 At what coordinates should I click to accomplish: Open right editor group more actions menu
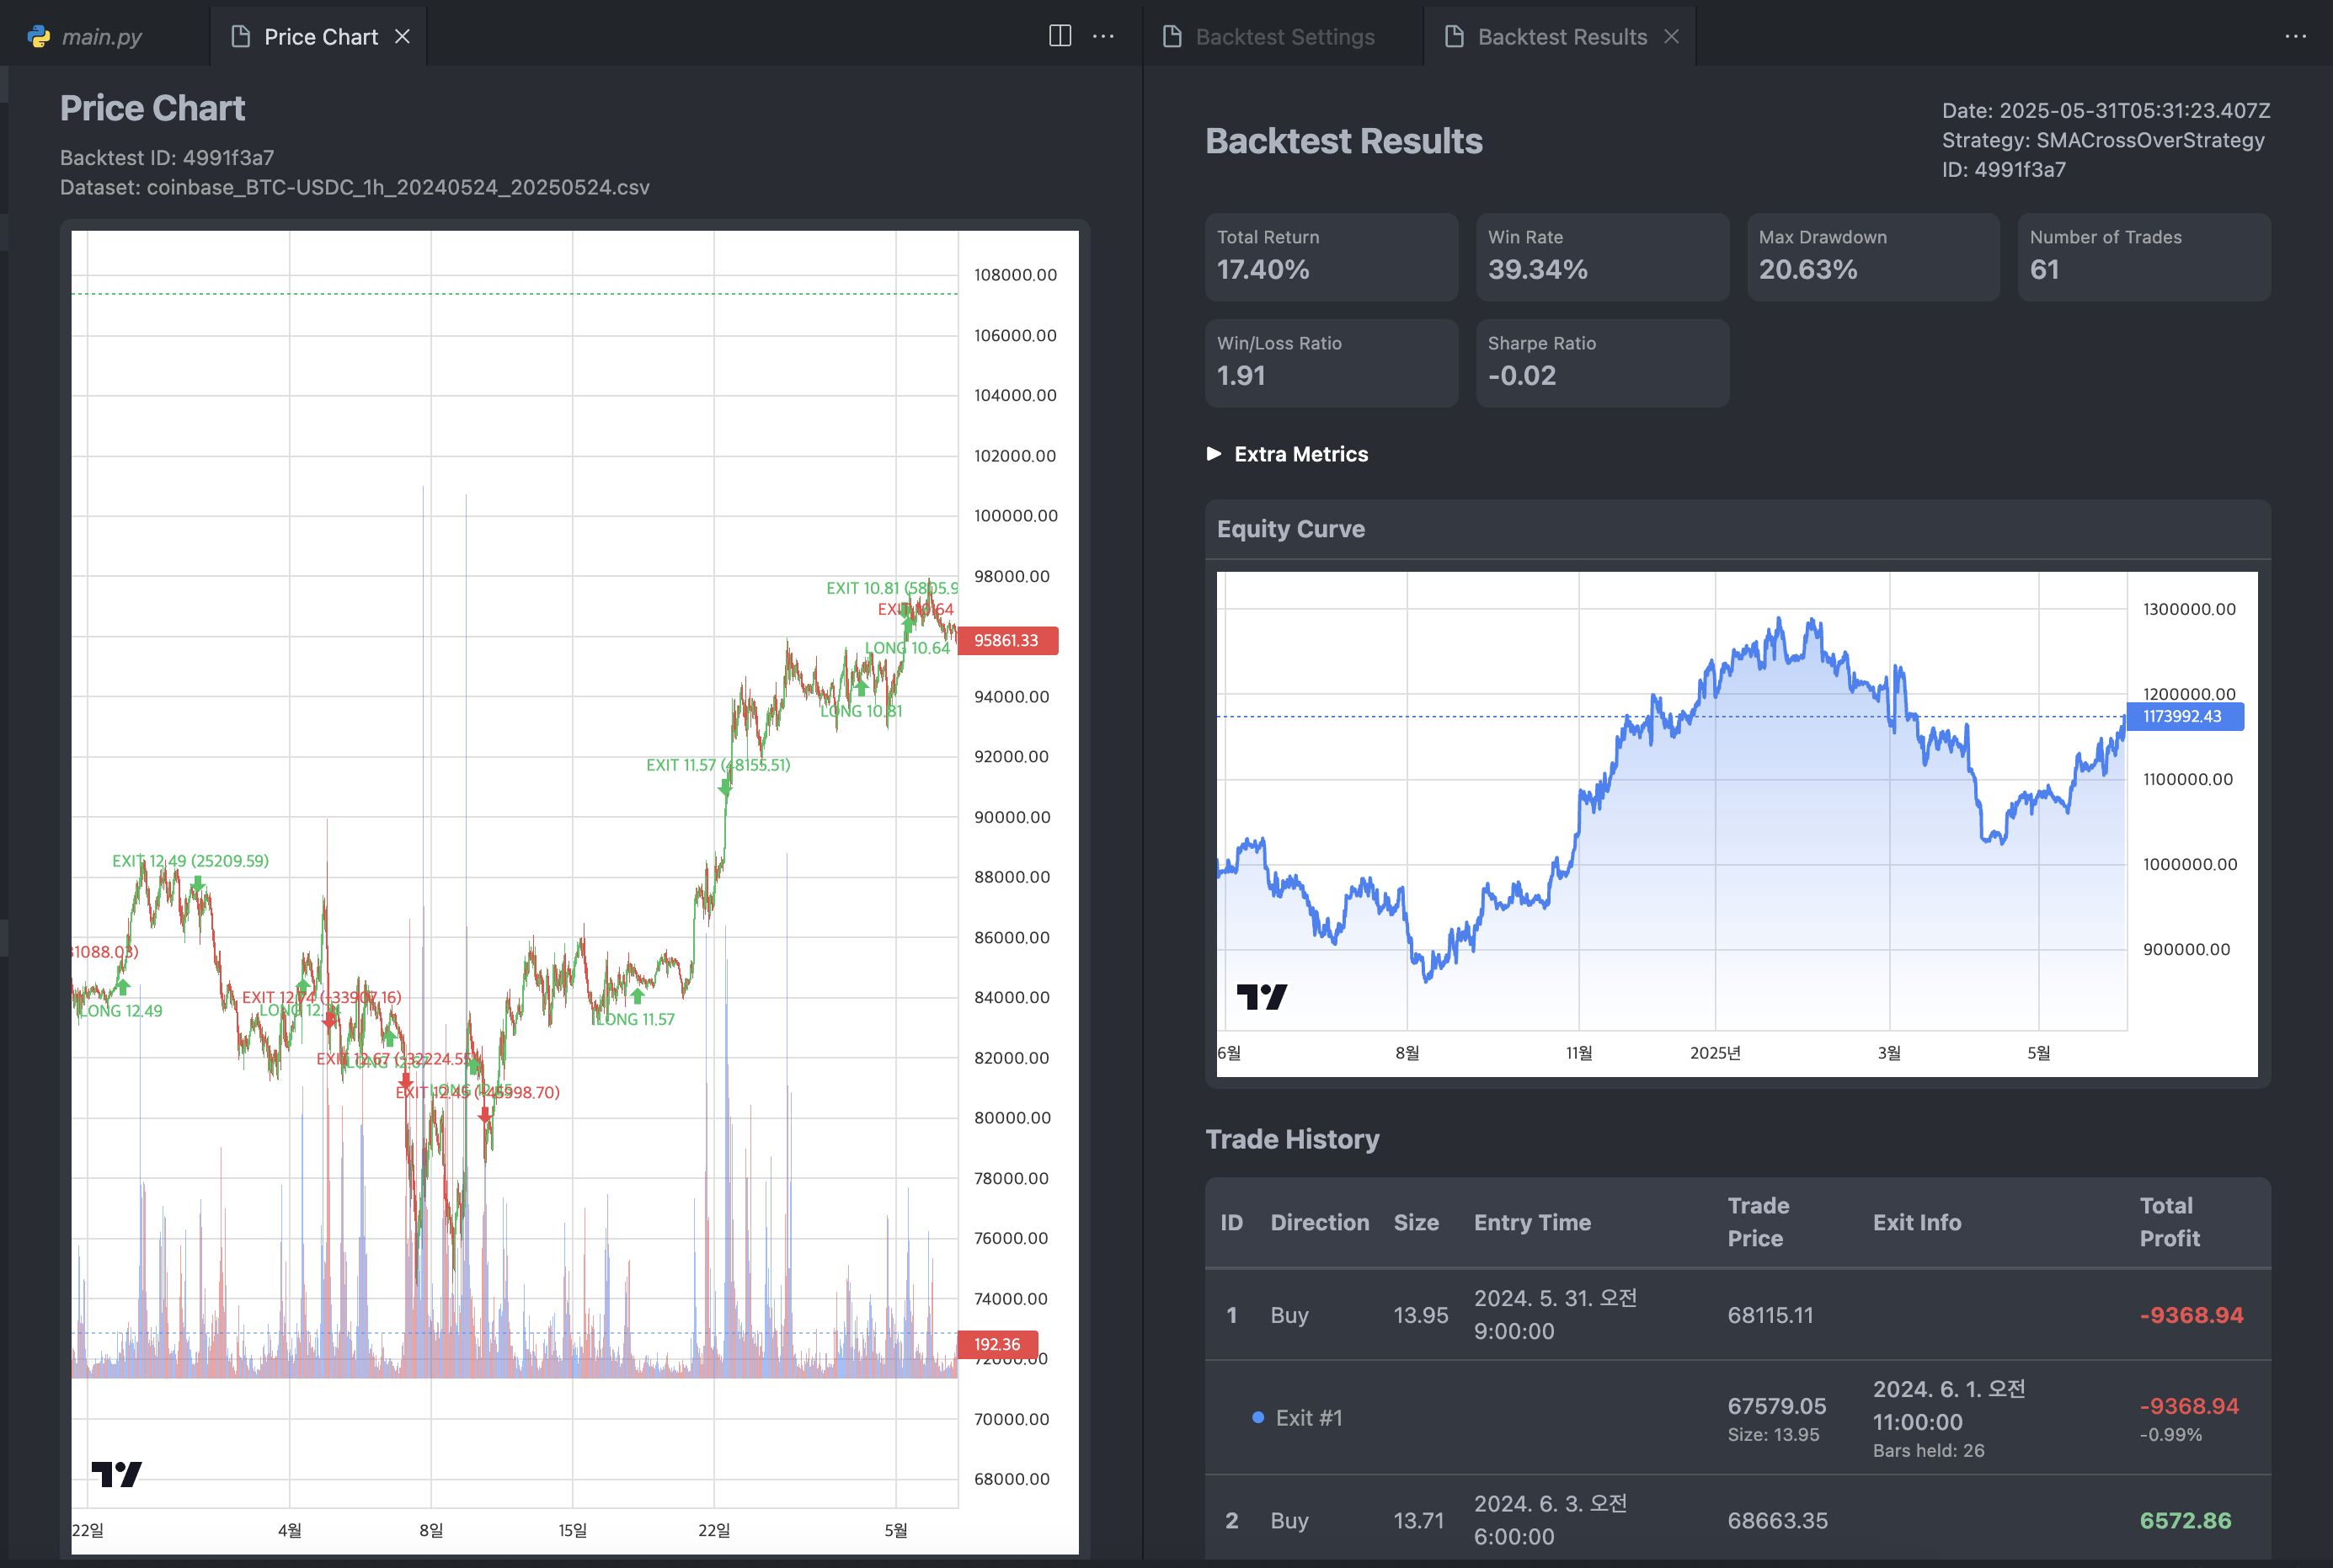[x=2295, y=36]
